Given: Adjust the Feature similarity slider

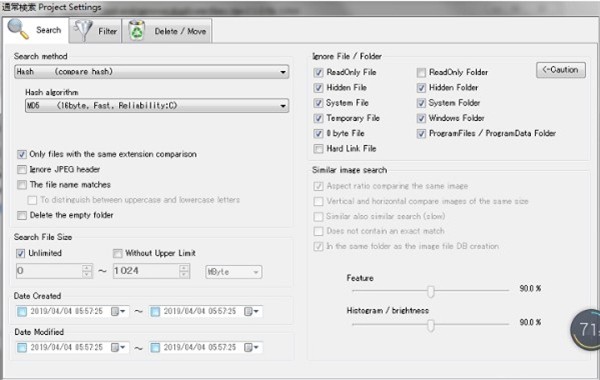Looking at the screenshot, I should point(430,291).
